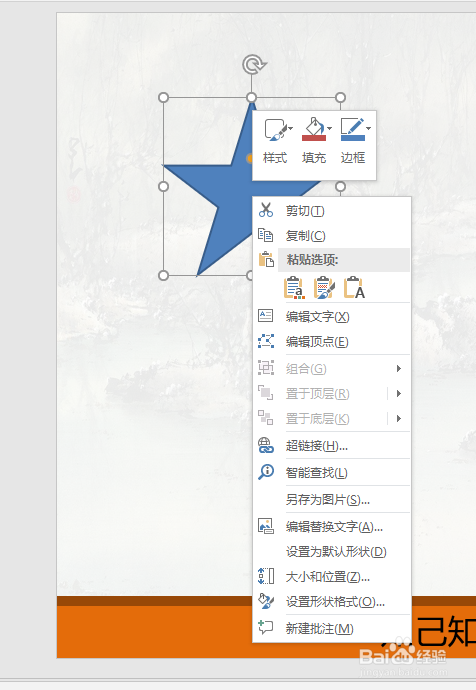Viewport: 476px width, 690px height.
Task: Expand the 组合(G) submenu arrow
Action: pos(399,368)
